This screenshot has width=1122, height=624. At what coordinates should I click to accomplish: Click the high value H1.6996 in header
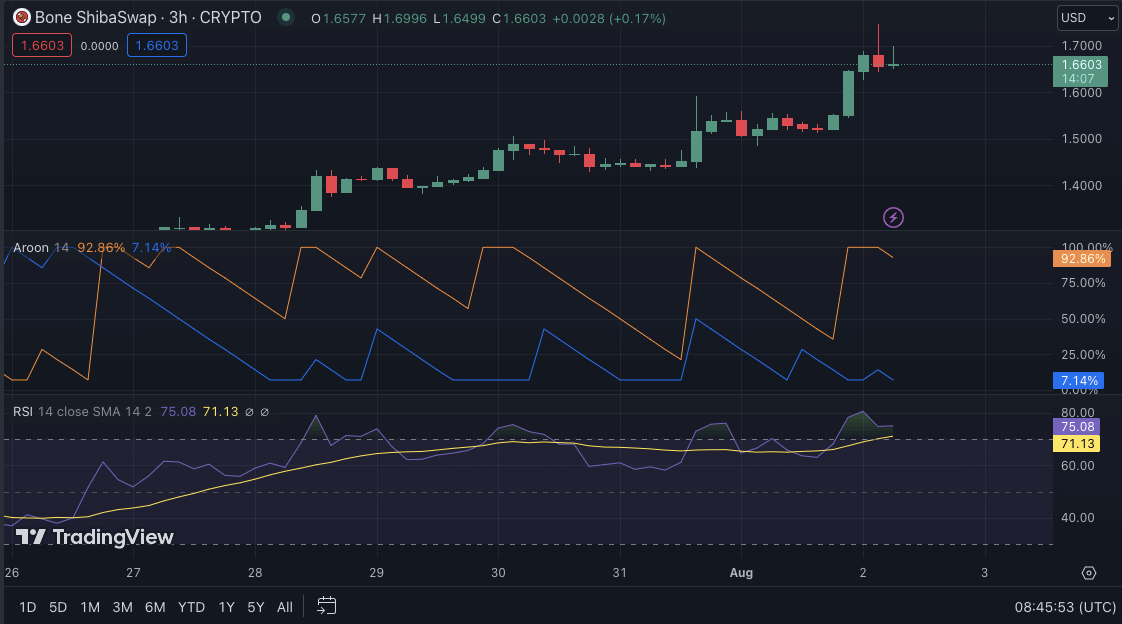399,18
